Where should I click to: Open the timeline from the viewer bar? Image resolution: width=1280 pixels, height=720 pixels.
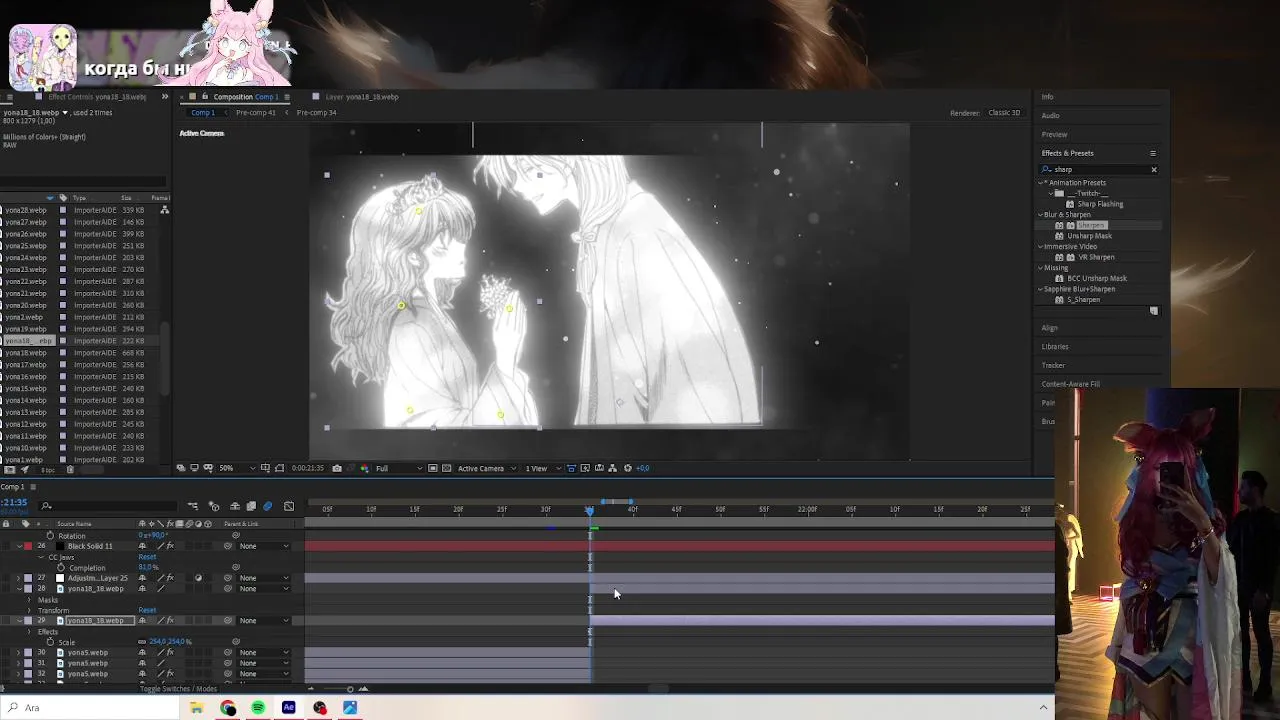coord(599,468)
